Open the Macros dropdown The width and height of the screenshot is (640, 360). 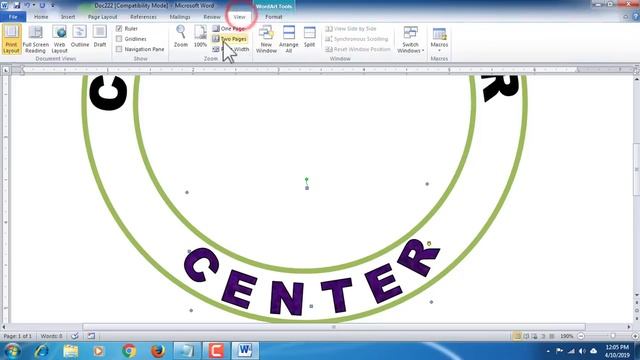pos(439,39)
